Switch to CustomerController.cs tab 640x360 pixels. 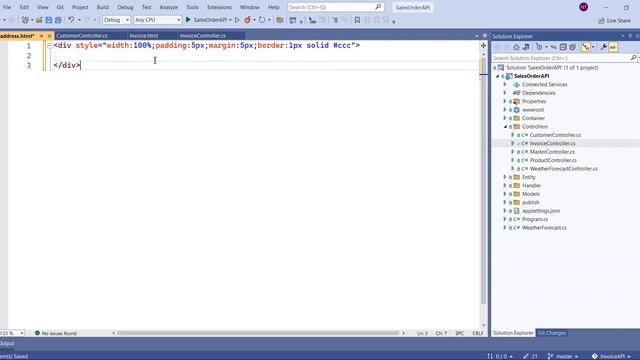pyautogui.click(x=82, y=36)
